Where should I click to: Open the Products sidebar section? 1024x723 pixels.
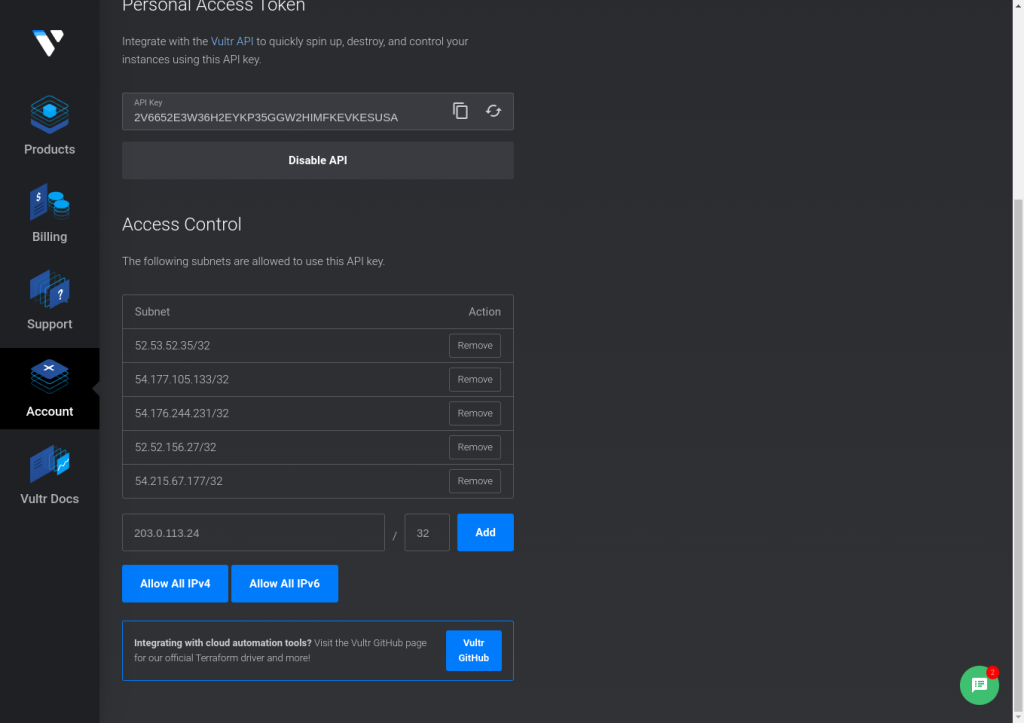tap(49, 125)
